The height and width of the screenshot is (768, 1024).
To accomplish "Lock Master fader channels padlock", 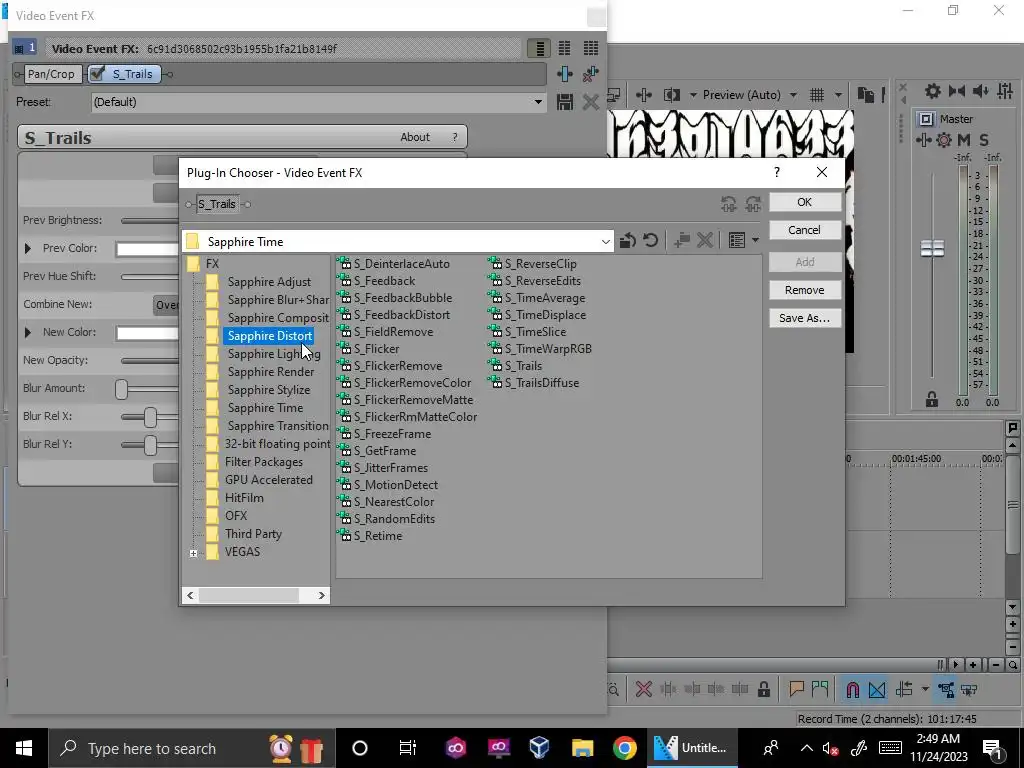I will [932, 399].
